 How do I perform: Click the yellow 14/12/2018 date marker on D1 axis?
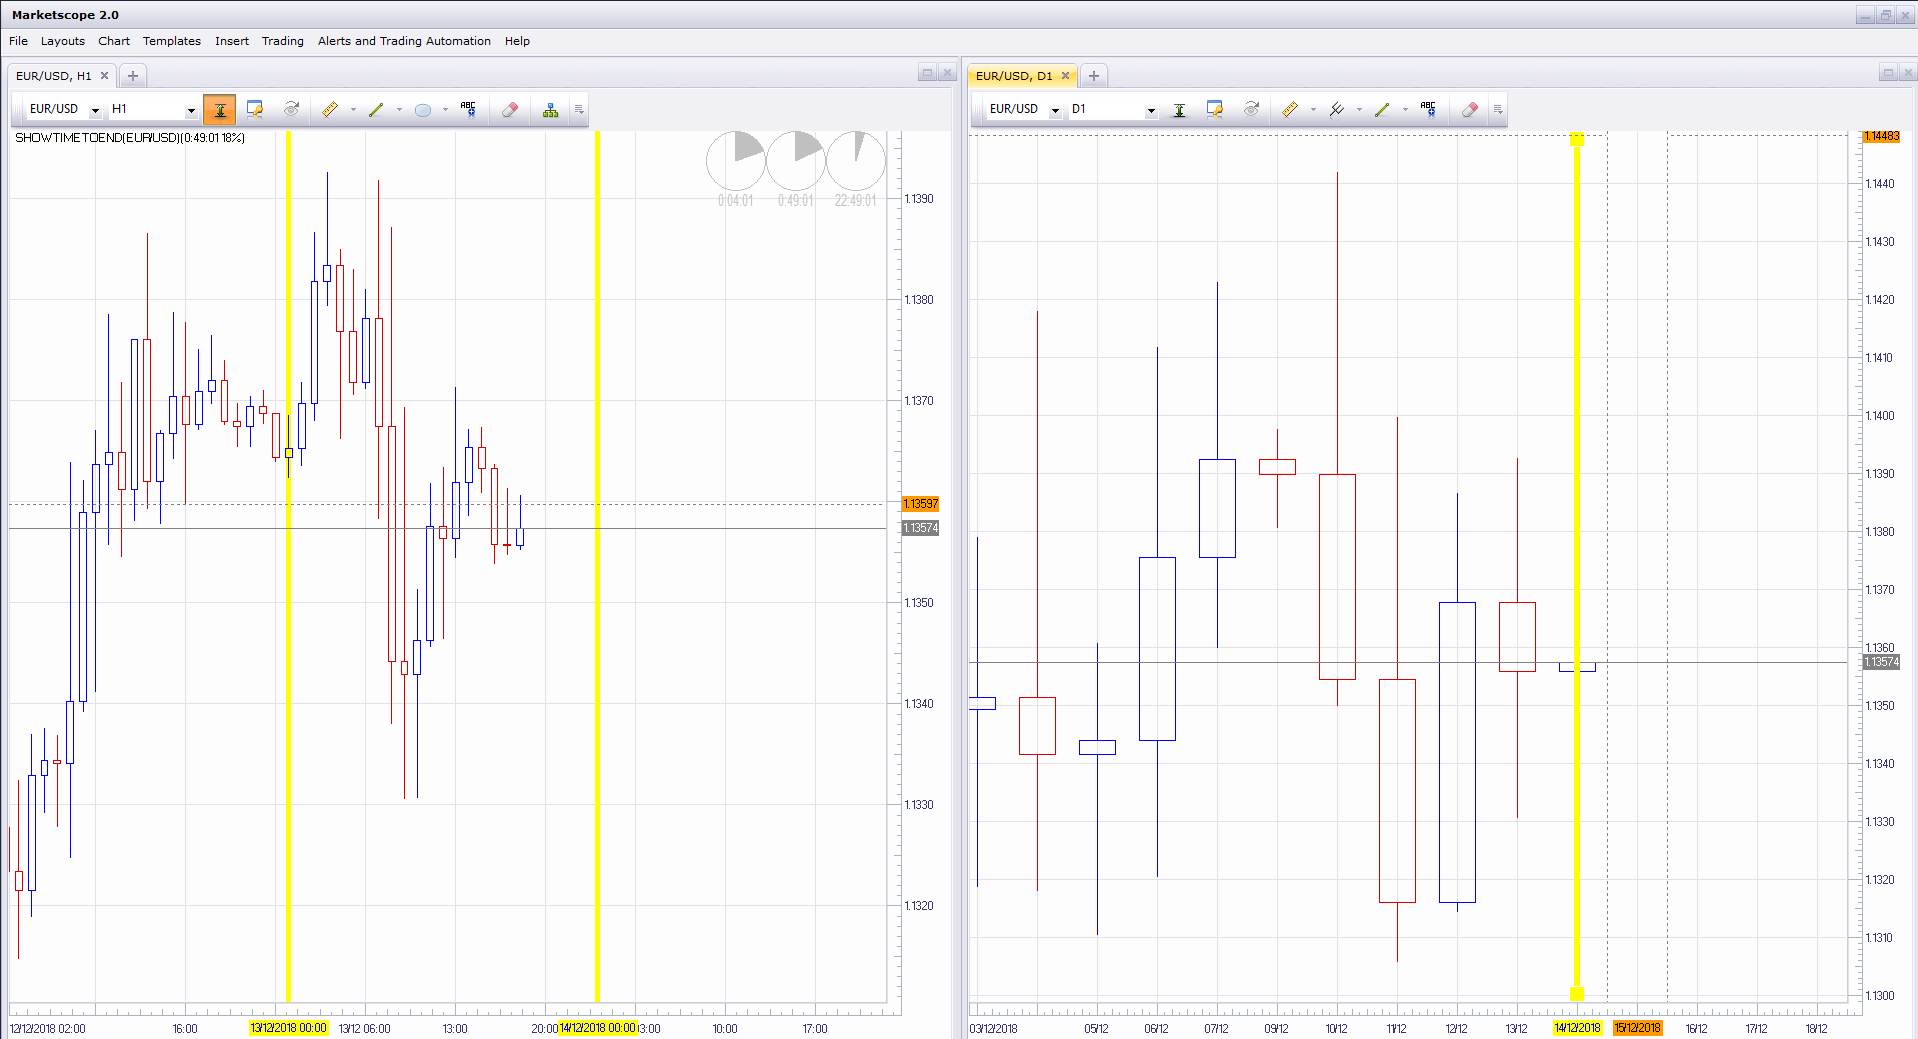point(1577,1028)
